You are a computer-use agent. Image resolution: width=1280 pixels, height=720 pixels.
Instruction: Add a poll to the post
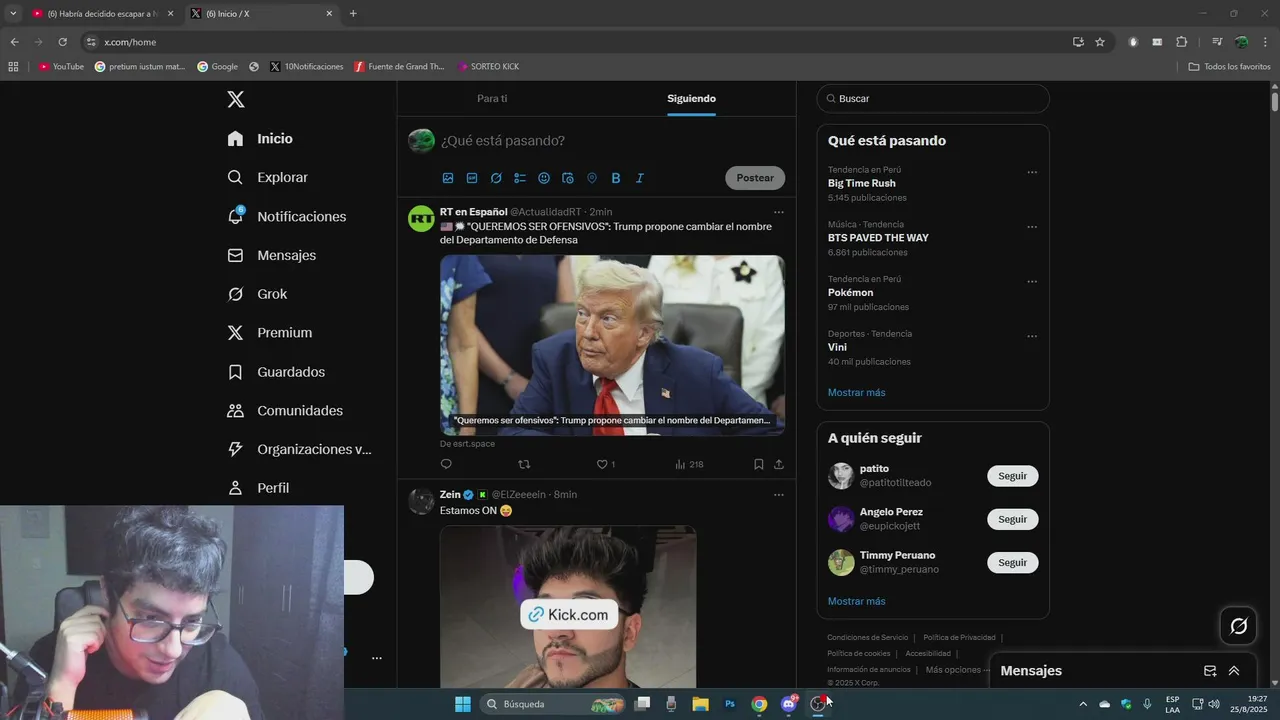[520, 178]
